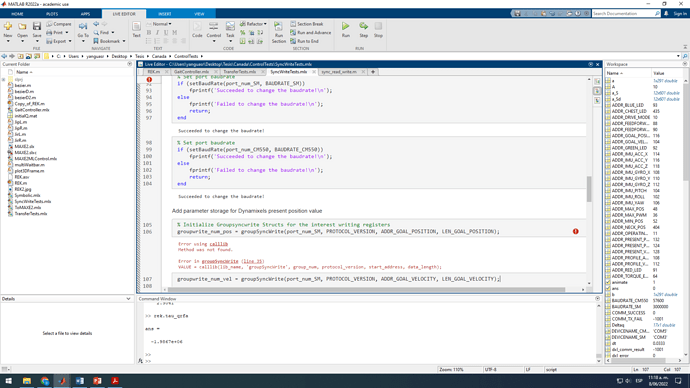
Task: Toggle monospace text formatting
Action: click(175, 33)
